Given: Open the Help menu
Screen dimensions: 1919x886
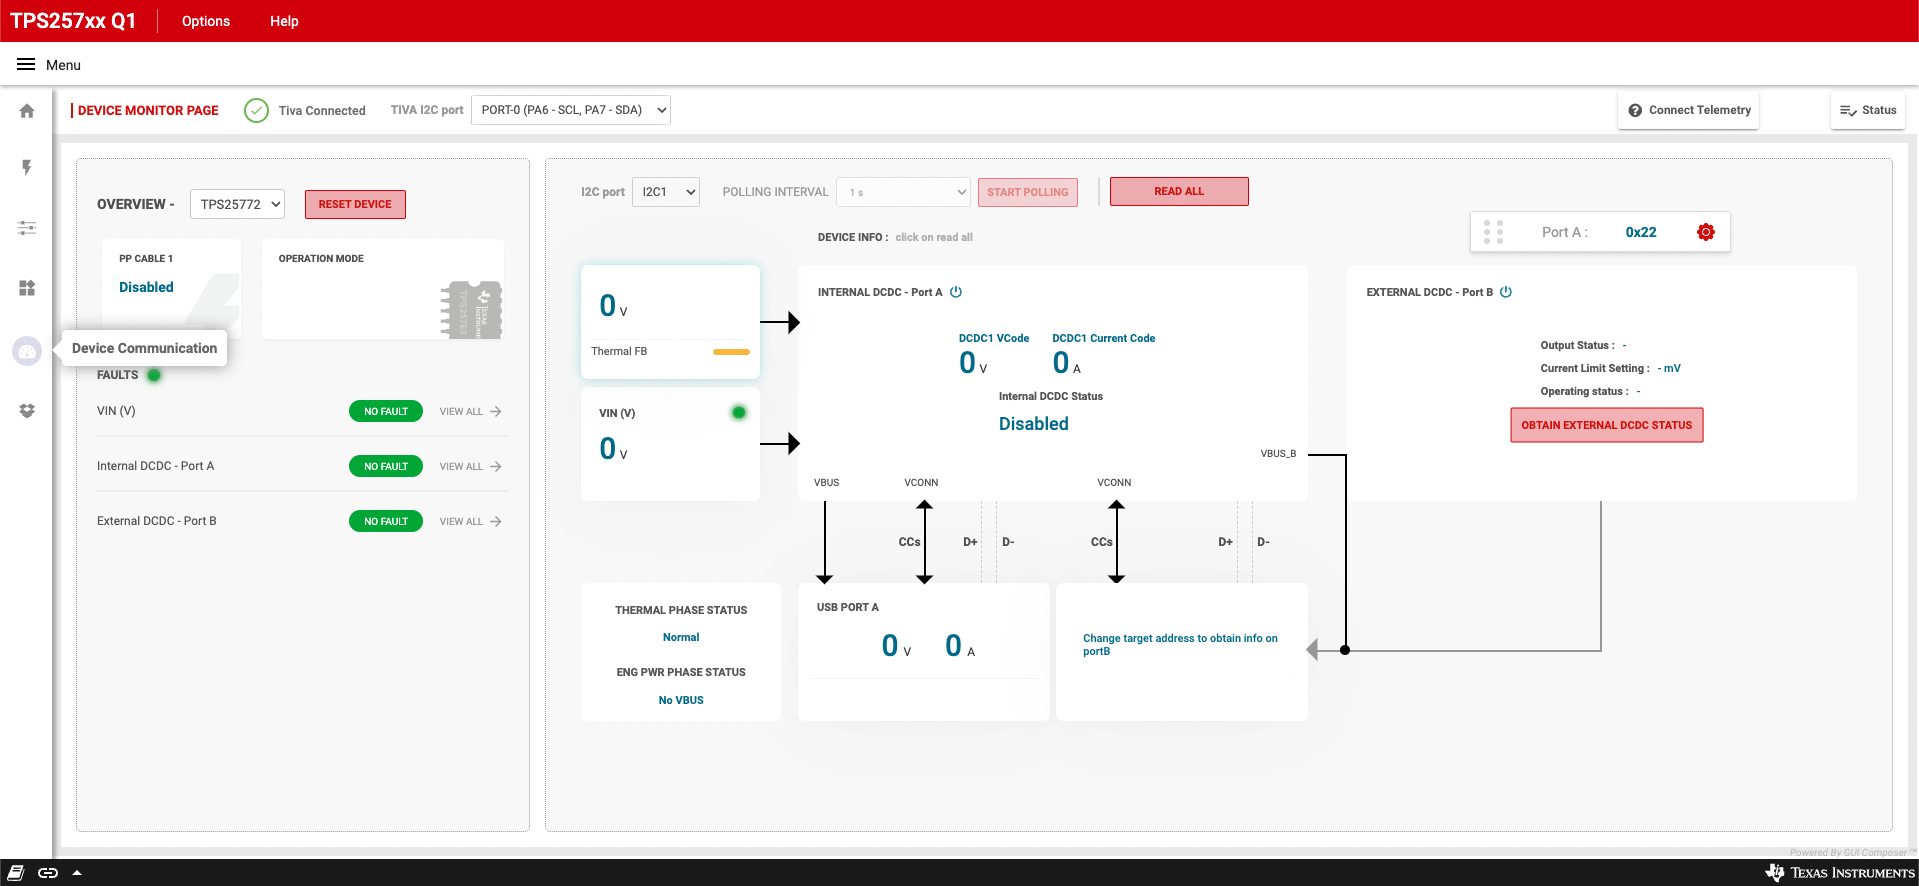Looking at the screenshot, I should pos(284,21).
